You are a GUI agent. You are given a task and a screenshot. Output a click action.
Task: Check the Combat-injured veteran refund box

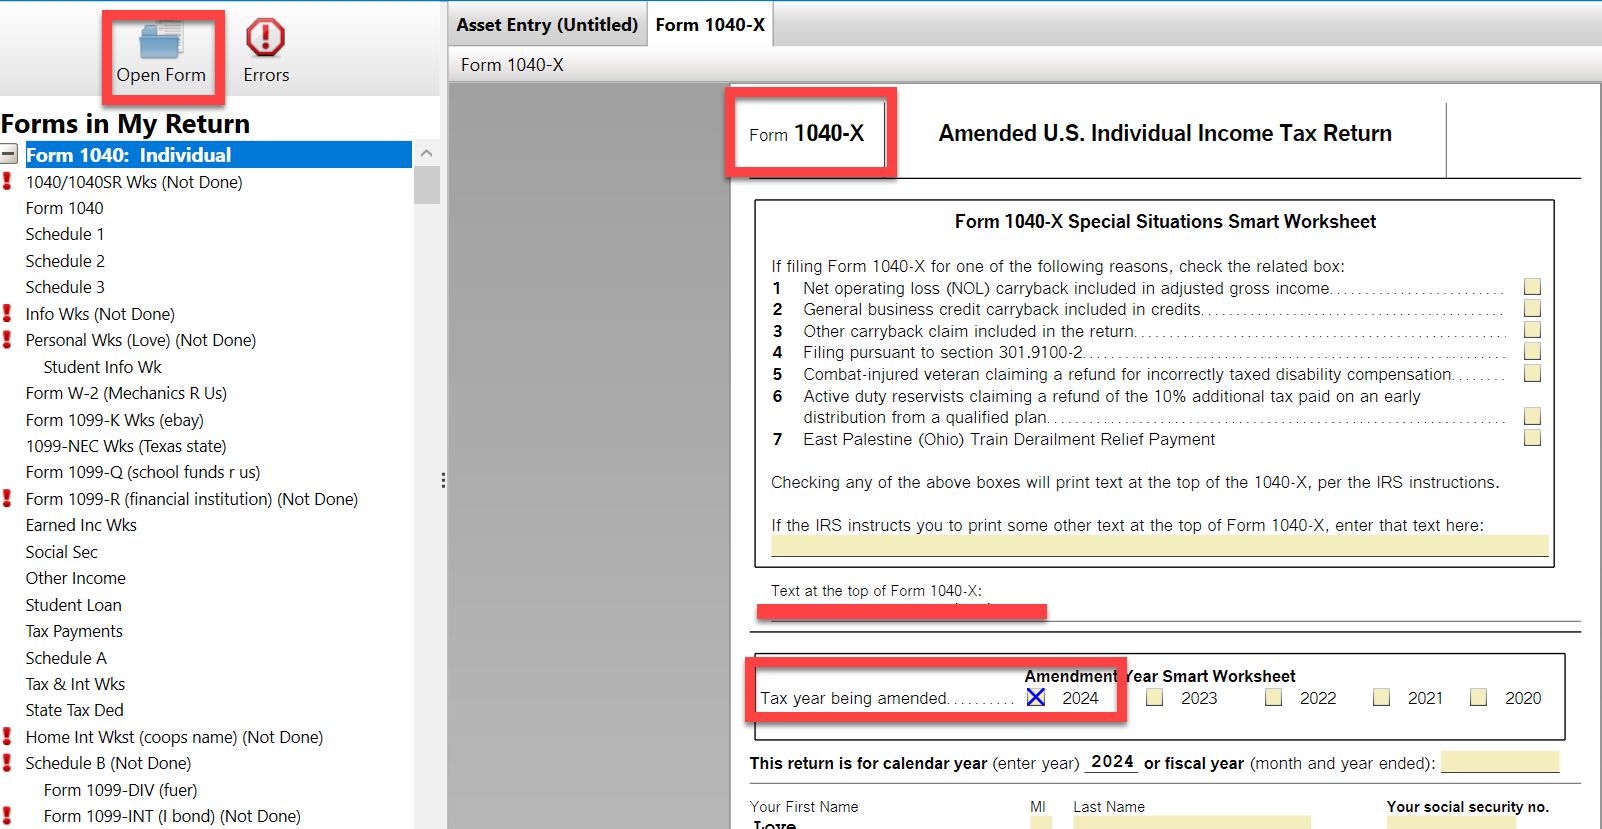[1532, 374]
